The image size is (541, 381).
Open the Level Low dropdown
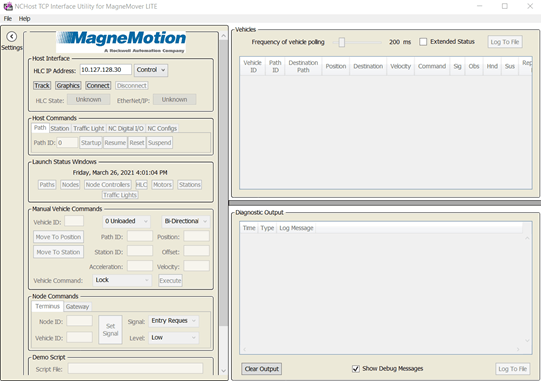point(174,338)
